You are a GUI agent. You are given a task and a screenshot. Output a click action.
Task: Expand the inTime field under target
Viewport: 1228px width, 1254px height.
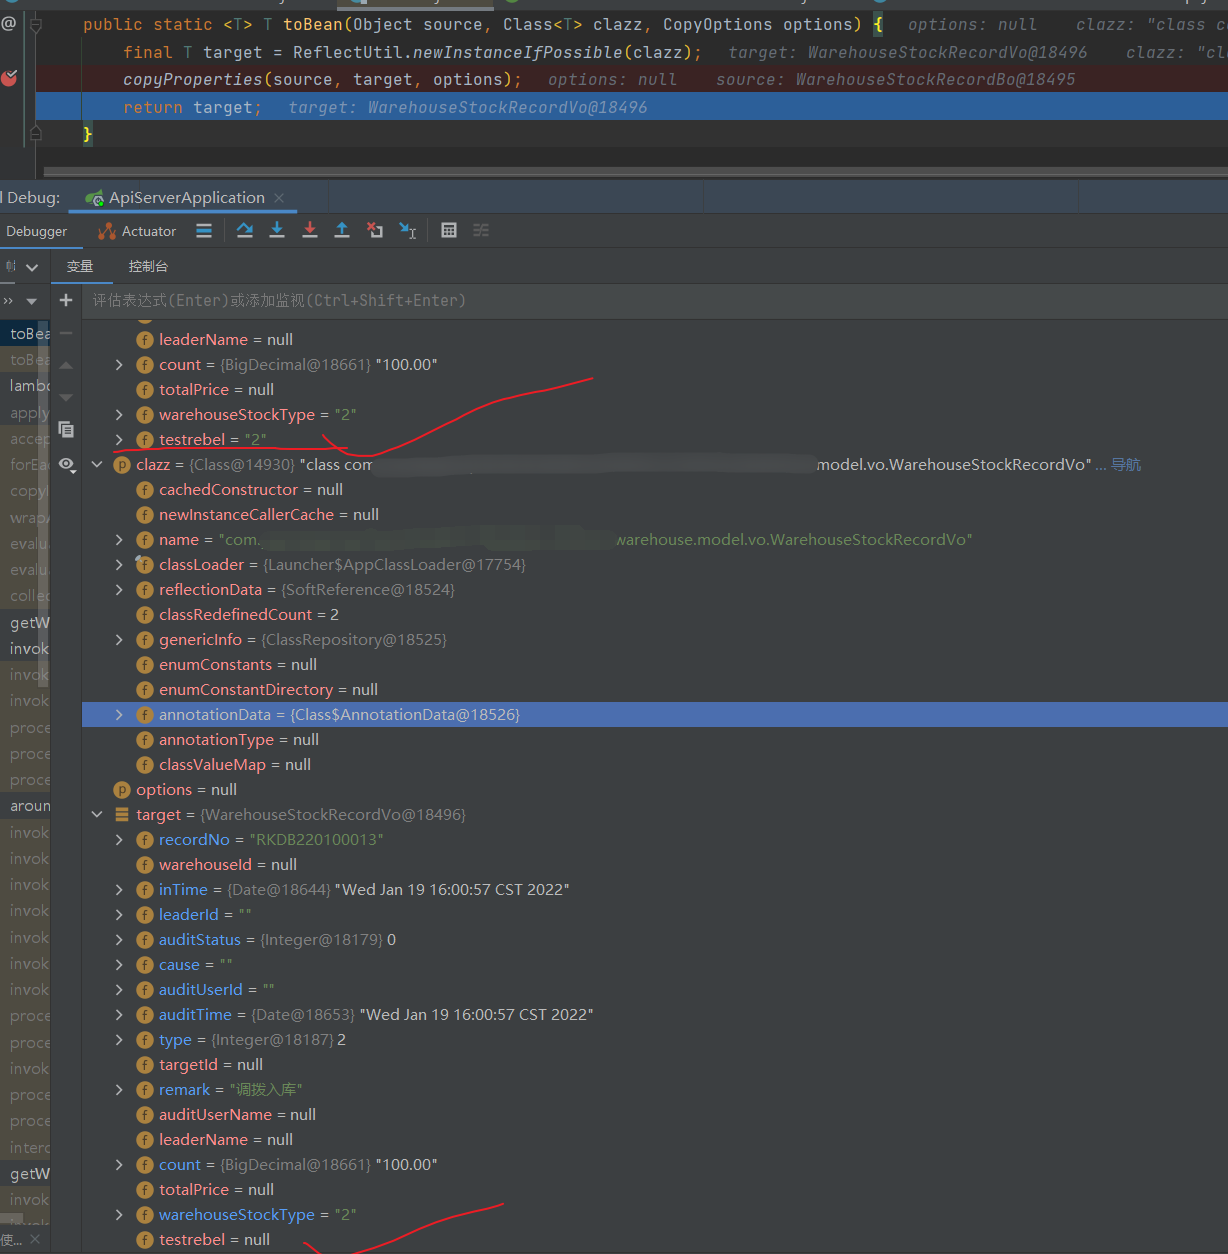(x=119, y=890)
